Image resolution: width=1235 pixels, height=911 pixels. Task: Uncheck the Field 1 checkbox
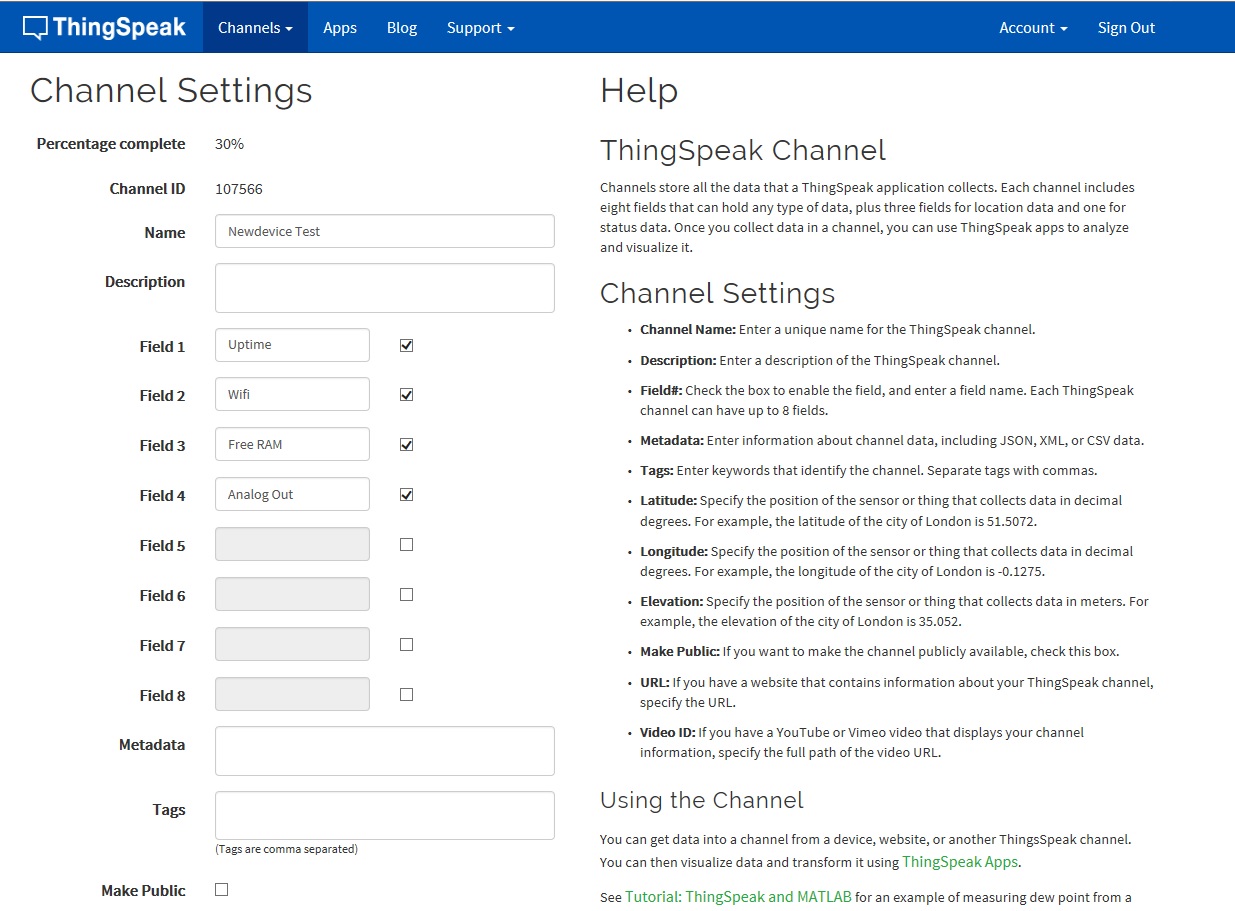[x=406, y=345]
